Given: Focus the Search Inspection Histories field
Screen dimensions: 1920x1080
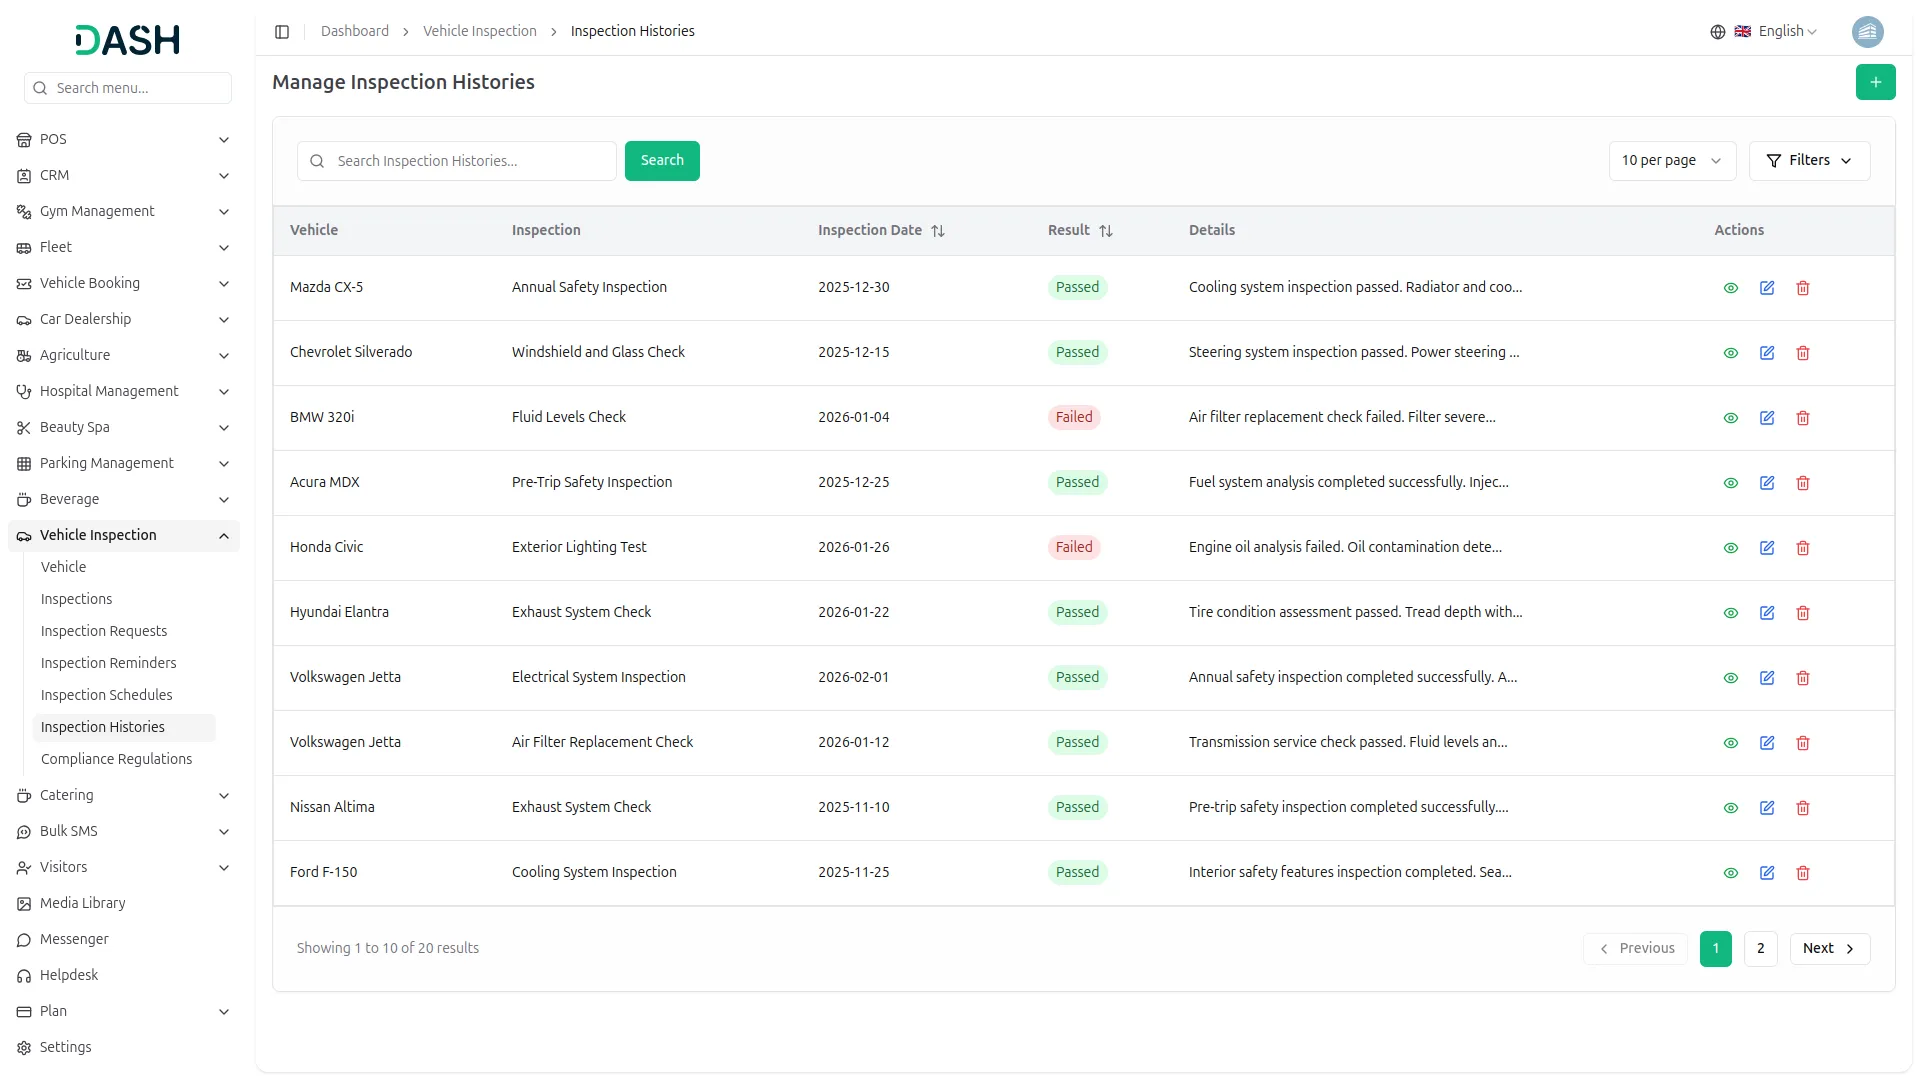Looking at the screenshot, I should click(x=470, y=161).
